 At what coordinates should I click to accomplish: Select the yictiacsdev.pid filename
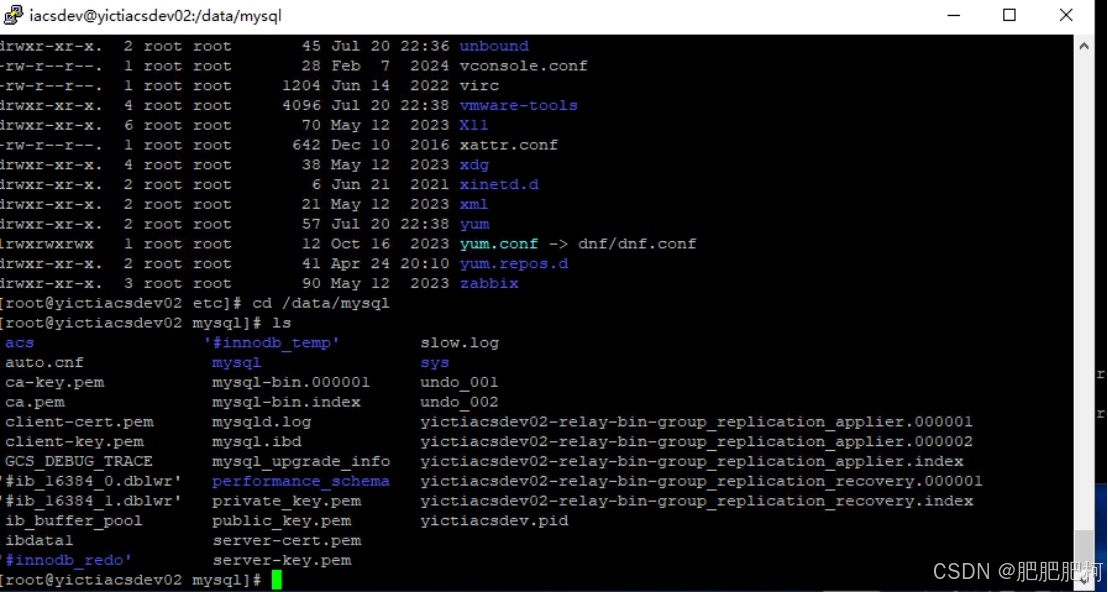coord(493,520)
